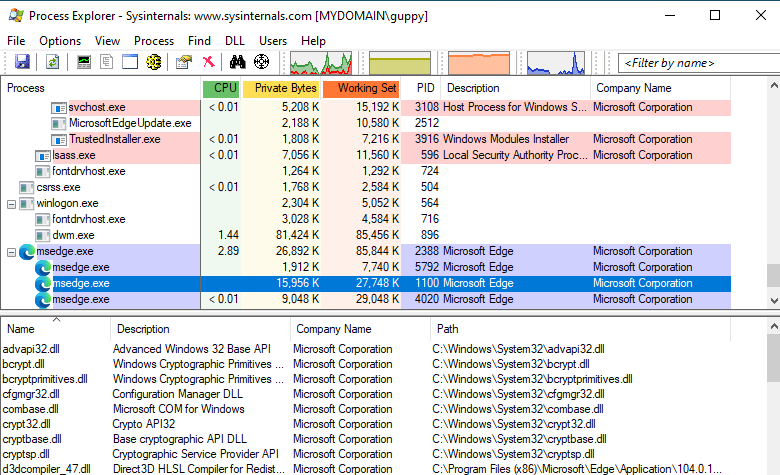The height and width of the screenshot is (475, 780).
Task: Click process list scrollbar up arrow
Action: pos(774,86)
